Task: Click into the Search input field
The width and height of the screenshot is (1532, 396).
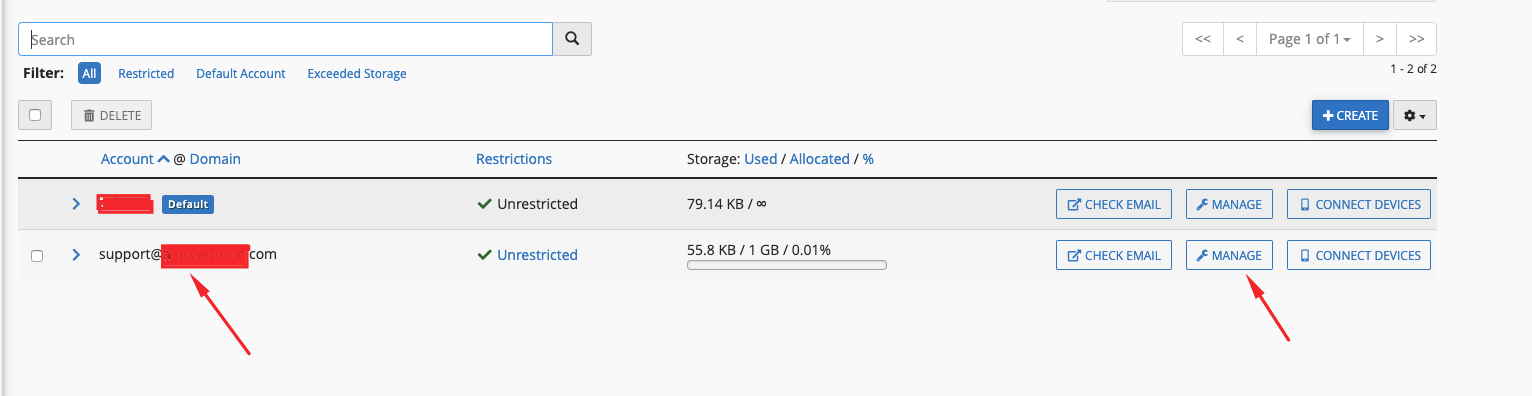Action: (x=286, y=39)
